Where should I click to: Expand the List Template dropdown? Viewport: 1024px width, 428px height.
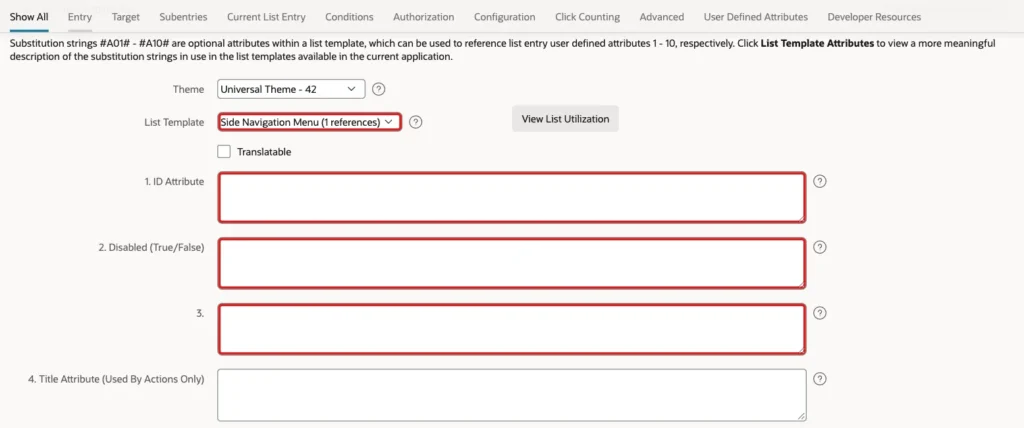pos(310,122)
